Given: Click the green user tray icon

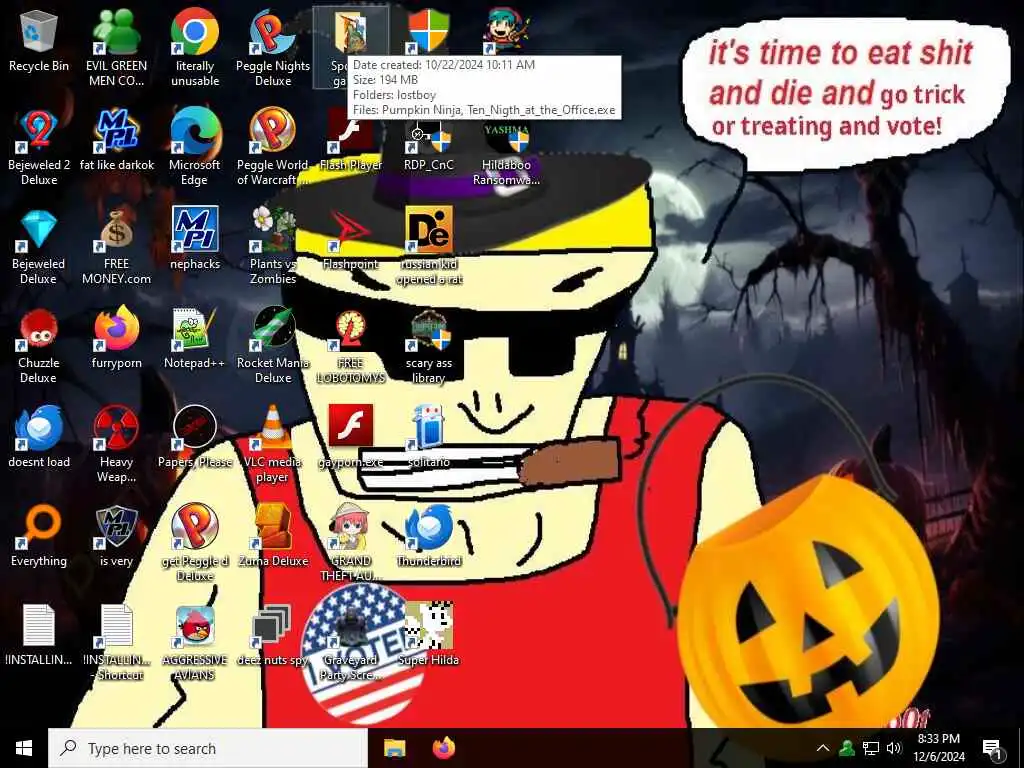Looking at the screenshot, I should click(847, 748).
